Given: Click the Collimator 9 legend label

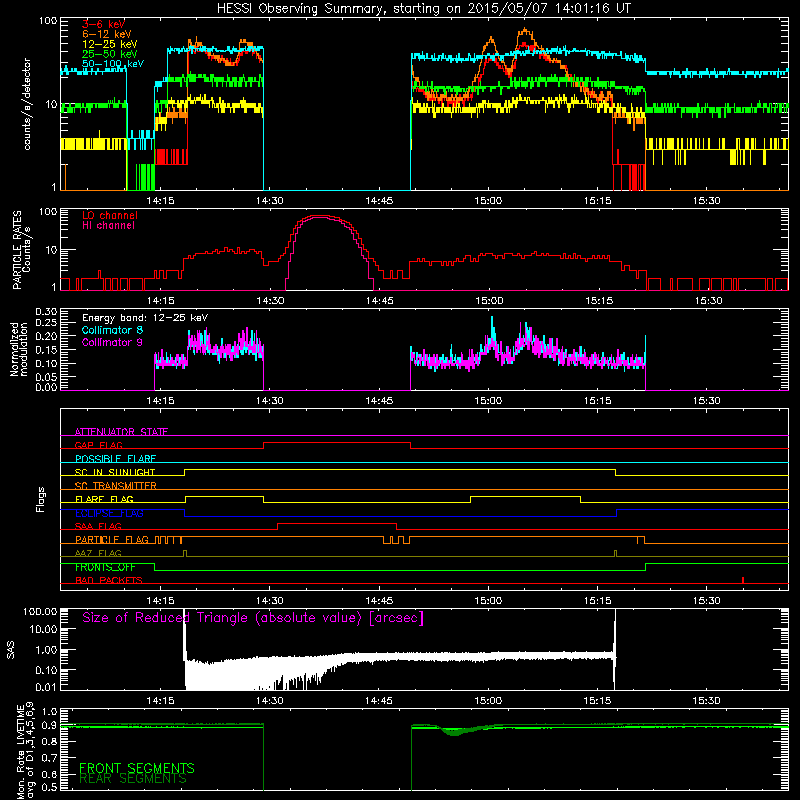Looking at the screenshot, I should 112,342.
